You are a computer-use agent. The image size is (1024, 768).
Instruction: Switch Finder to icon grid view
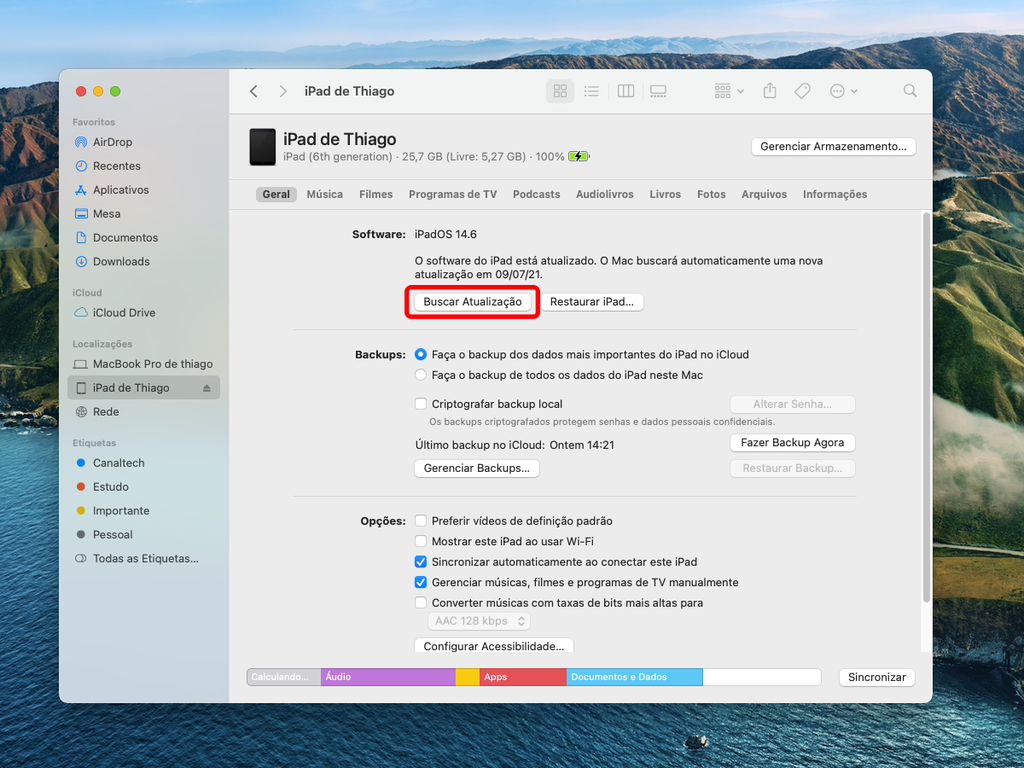tap(560, 91)
